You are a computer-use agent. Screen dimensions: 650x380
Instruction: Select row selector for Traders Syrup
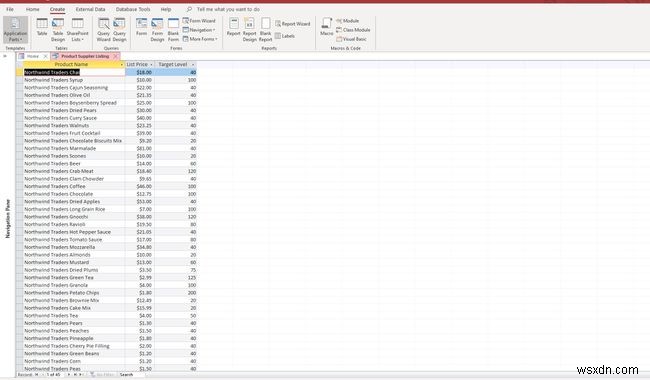(19, 80)
